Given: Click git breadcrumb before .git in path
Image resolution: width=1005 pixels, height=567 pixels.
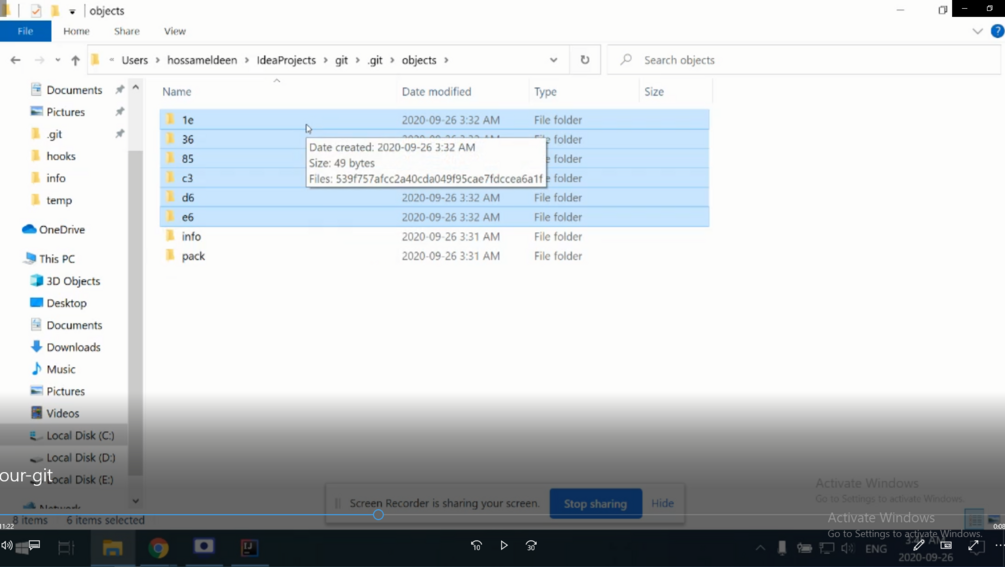Looking at the screenshot, I should [341, 60].
